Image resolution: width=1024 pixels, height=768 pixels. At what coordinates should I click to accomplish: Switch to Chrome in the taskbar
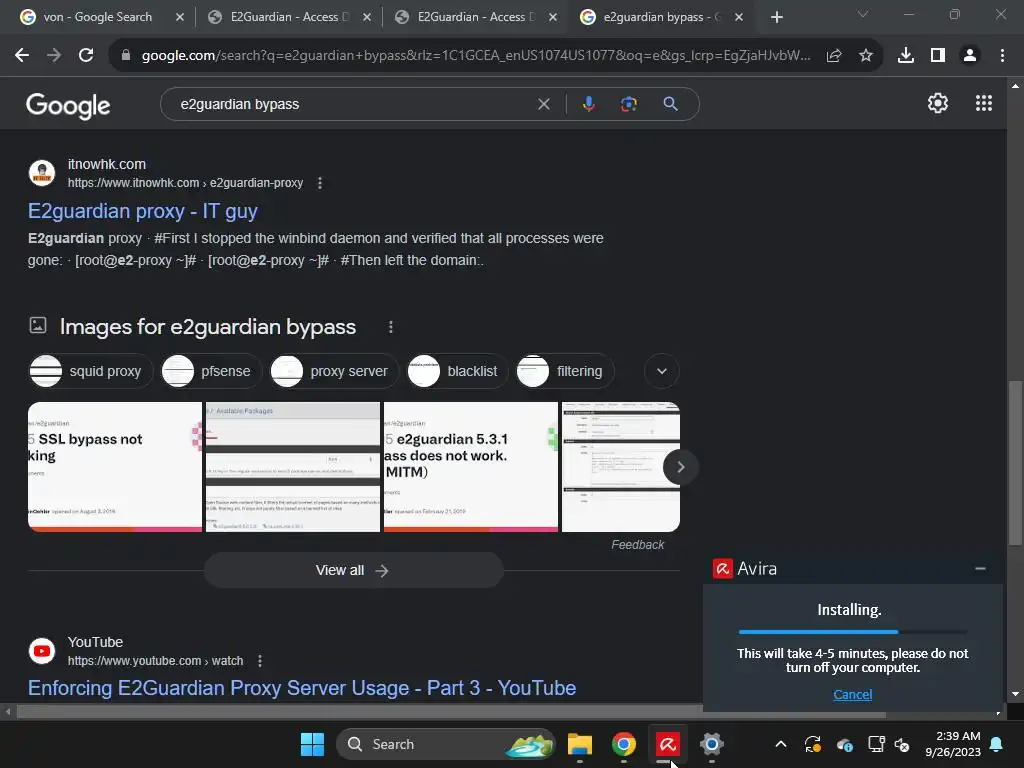click(x=624, y=744)
